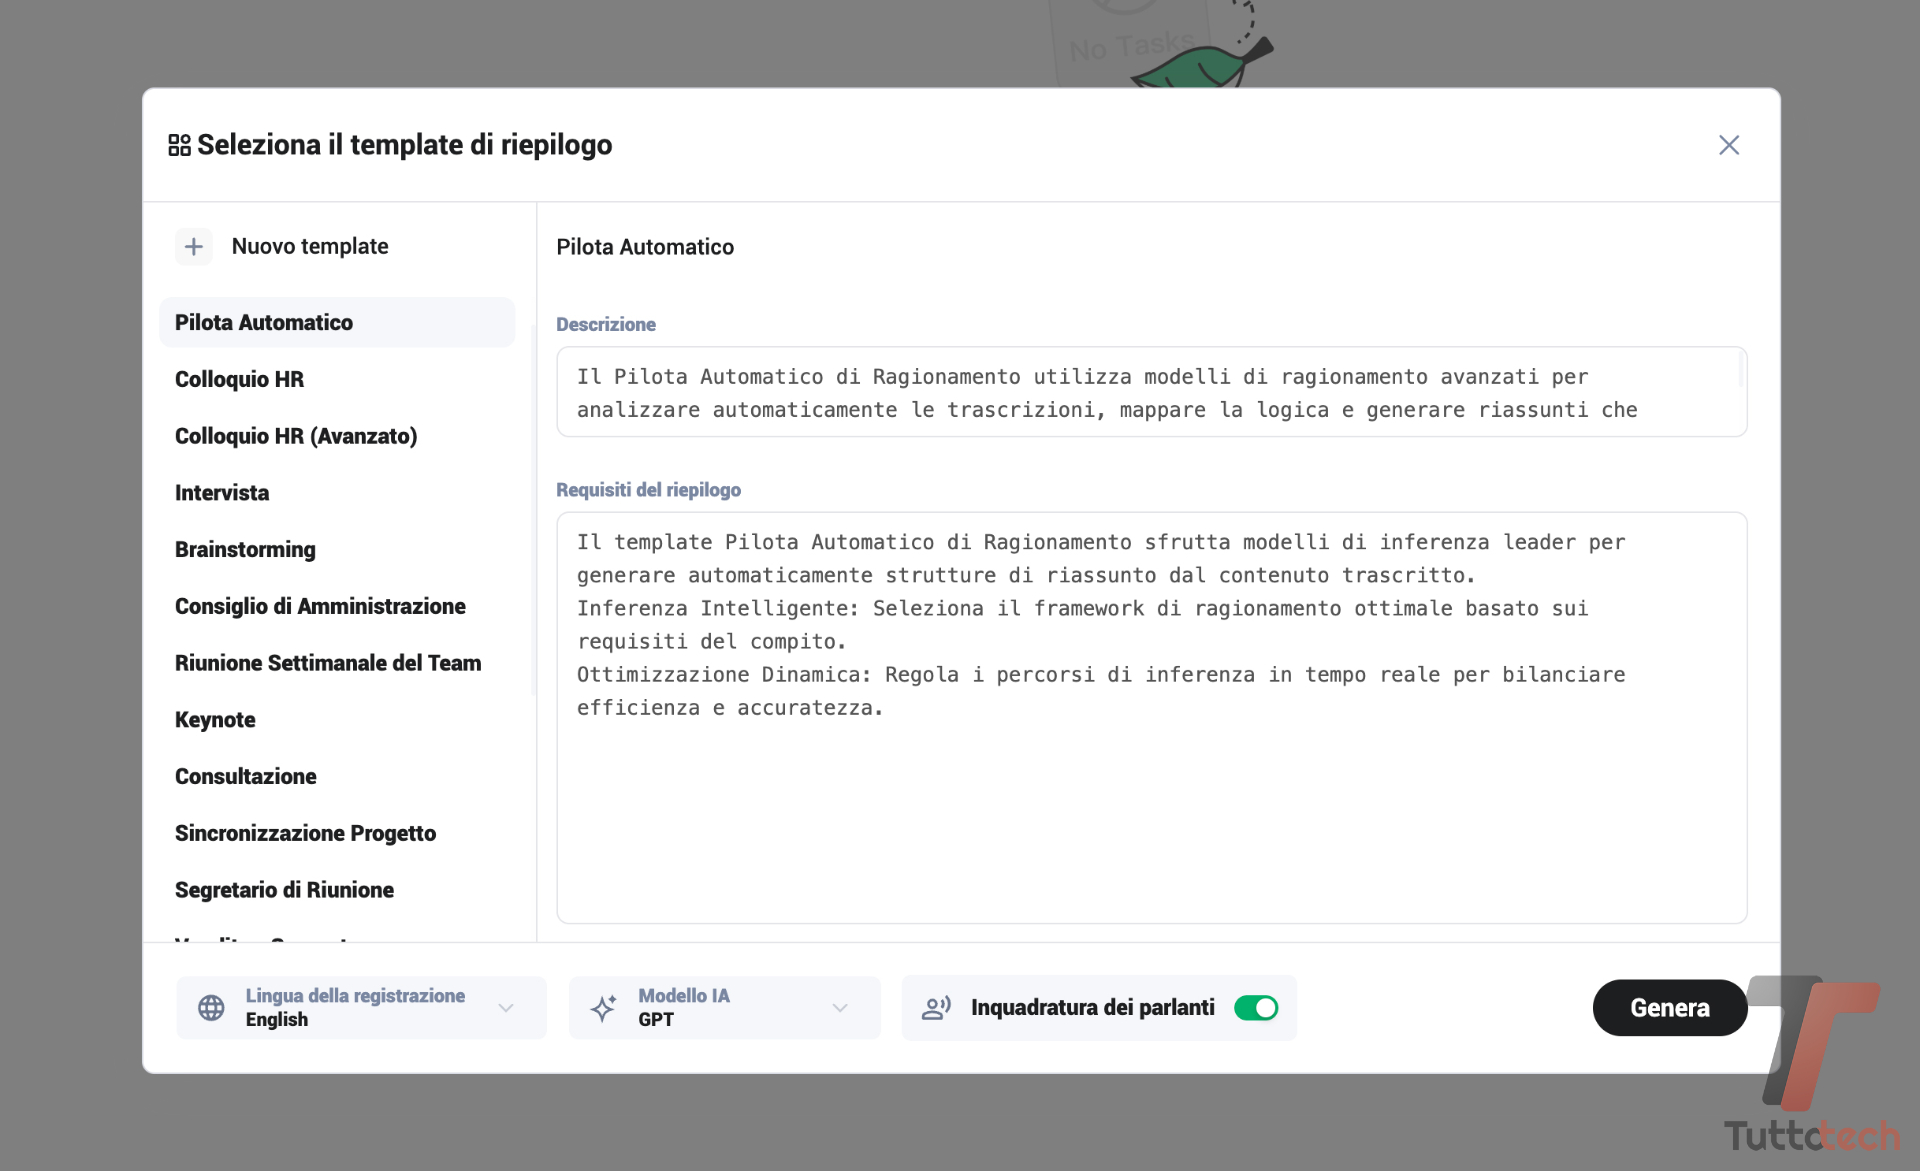Click the plus icon for Nuovo template
The width and height of the screenshot is (1920, 1171).
click(x=193, y=246)
